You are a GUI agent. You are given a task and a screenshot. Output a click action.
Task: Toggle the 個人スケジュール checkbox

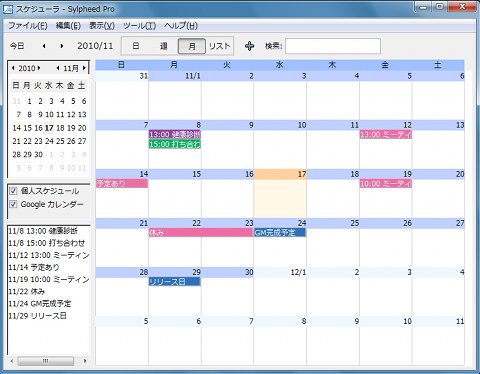coord(13,191)
